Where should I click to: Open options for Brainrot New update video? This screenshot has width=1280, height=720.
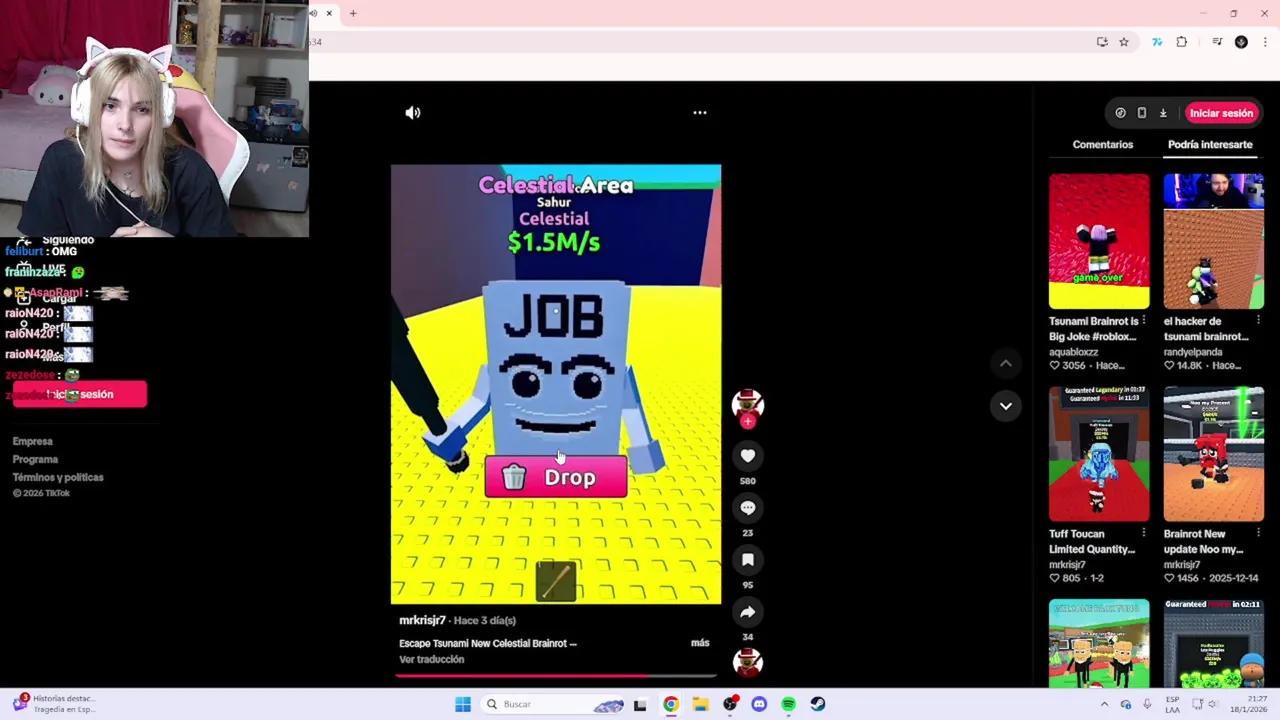(1258, 534)
